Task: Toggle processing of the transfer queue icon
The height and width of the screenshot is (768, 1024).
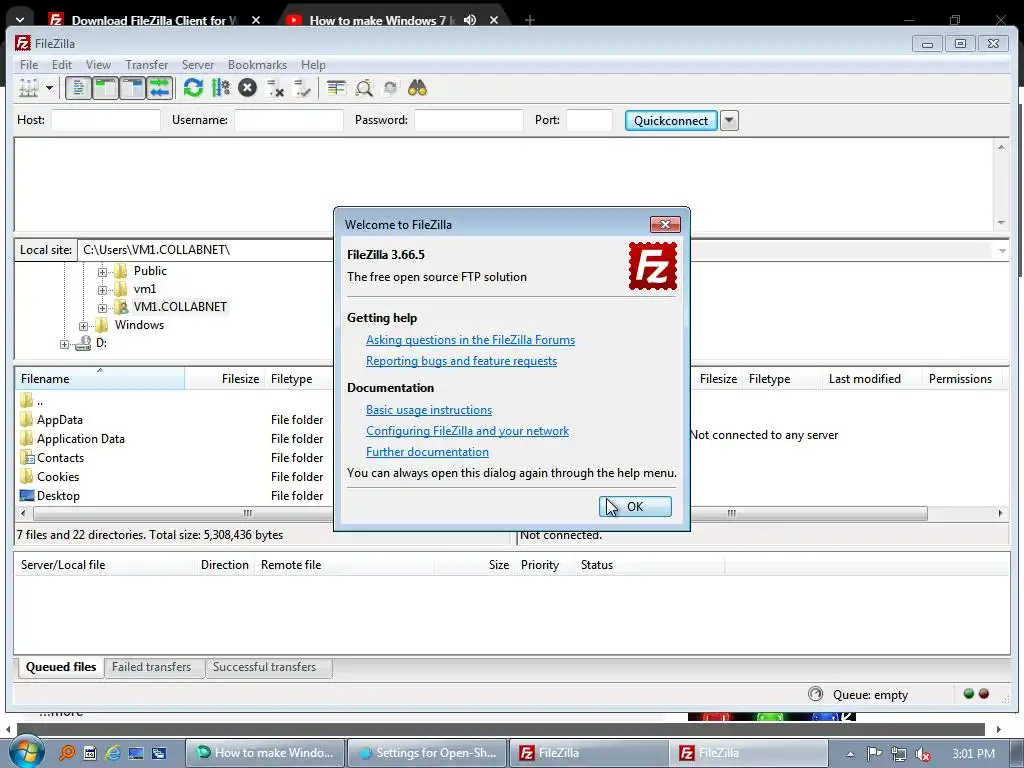Action: click(x=221, y=88)
